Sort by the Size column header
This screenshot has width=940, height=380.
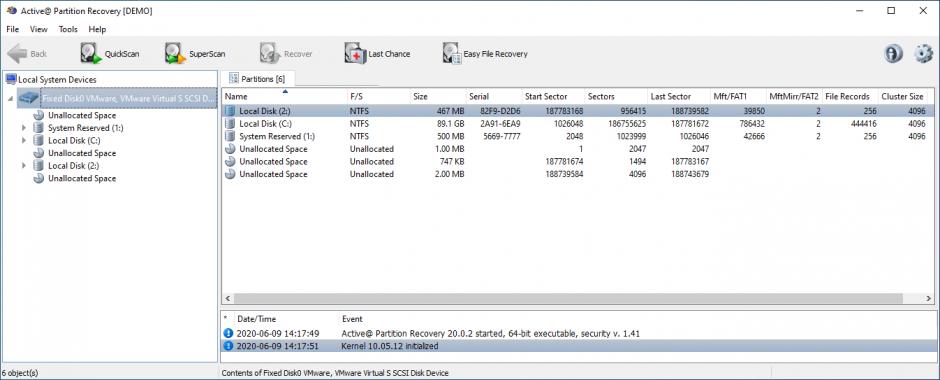point(438,96)
